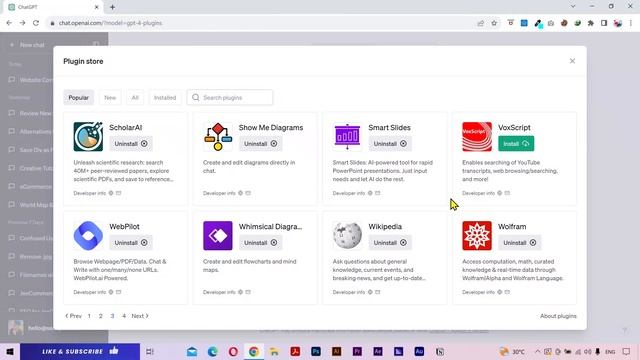This screenshot has width=640, height=360.
Task: Click the VoxScript plugin logo
Action: 477,137
